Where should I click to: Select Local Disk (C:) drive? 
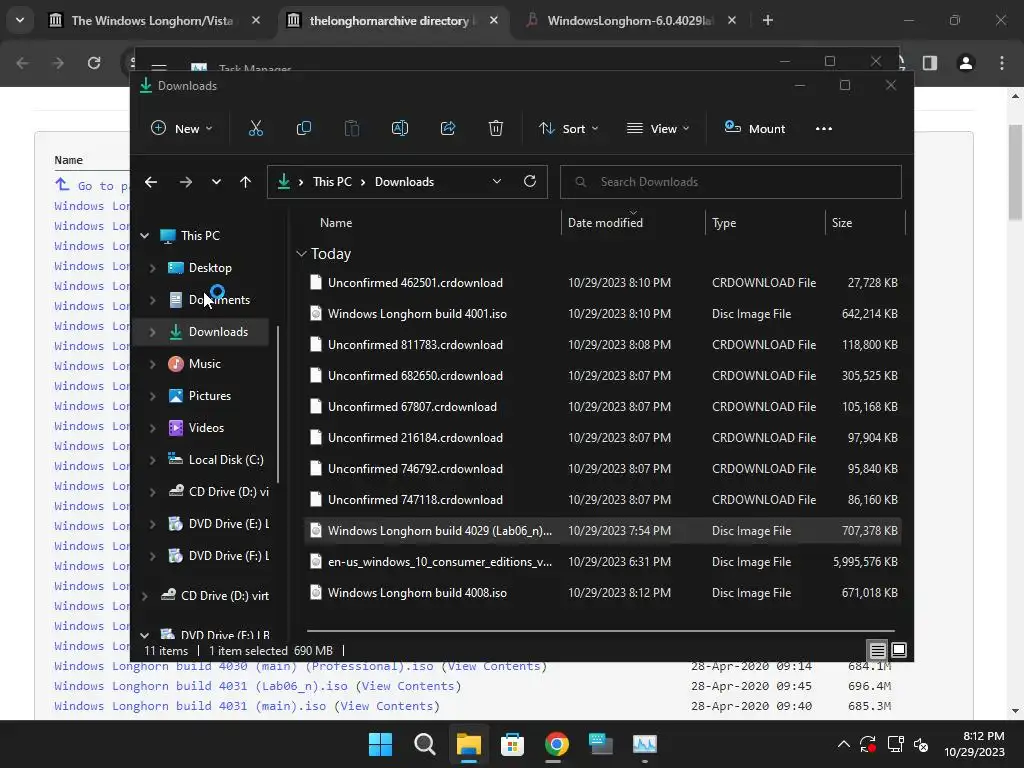[226, 460]
